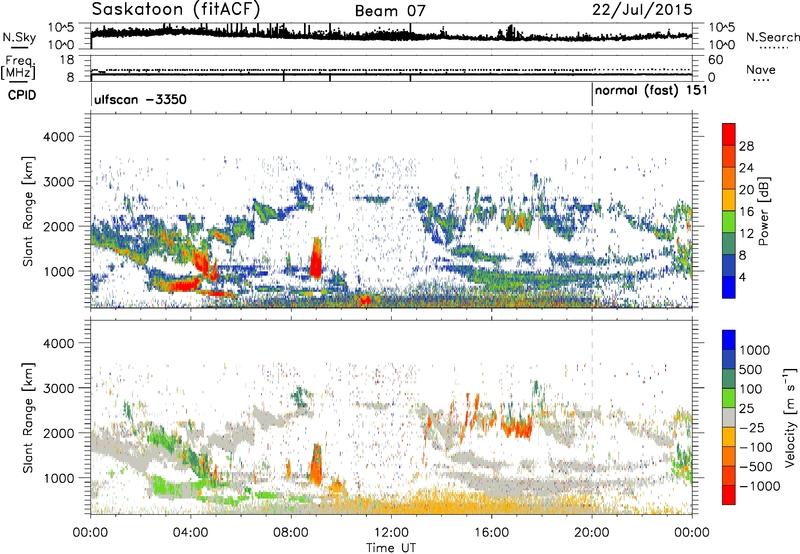Click the 'Nave' legend label
This screenshot has height=554, width=800.
761,70
